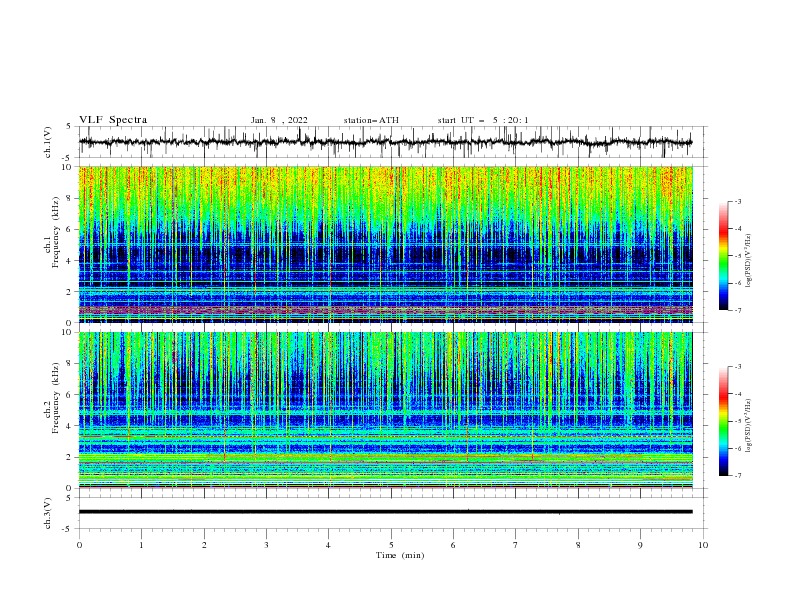The image size is (792, 612).
Task: Click the ch.2 spectrogram color bar
Action: pos(723,421)
